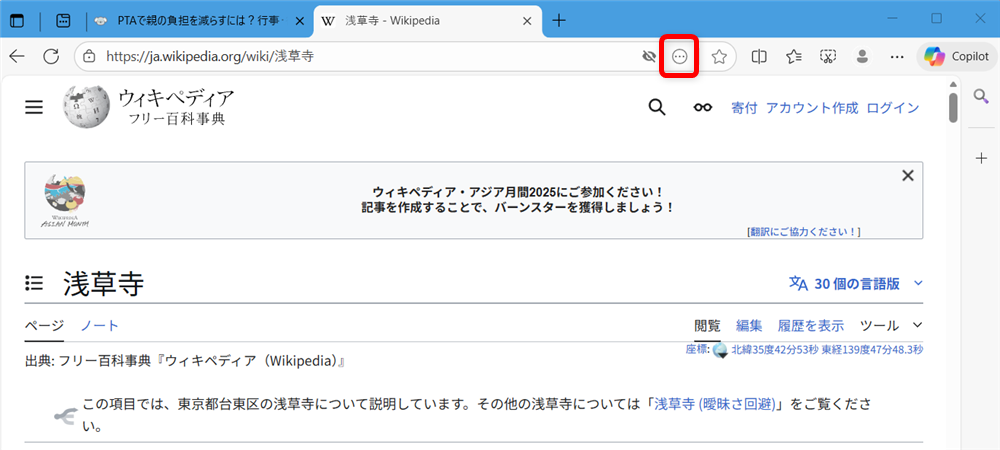Click the Wikipedia Asian Month logo

pyautogui.click(x=64, y=202)
